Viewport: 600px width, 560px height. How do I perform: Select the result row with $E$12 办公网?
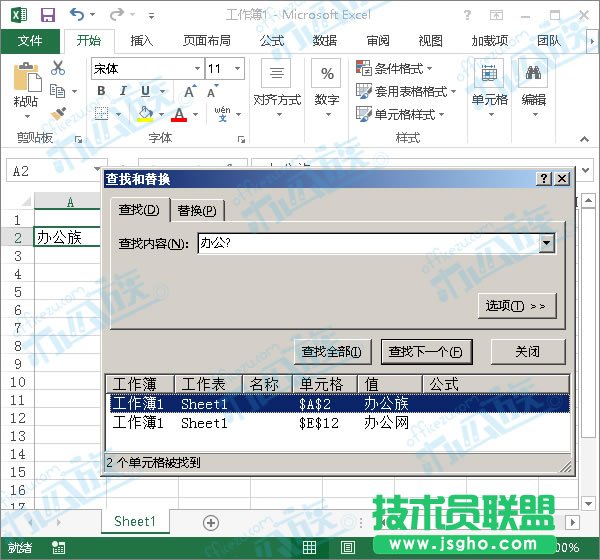coord(339,423)
